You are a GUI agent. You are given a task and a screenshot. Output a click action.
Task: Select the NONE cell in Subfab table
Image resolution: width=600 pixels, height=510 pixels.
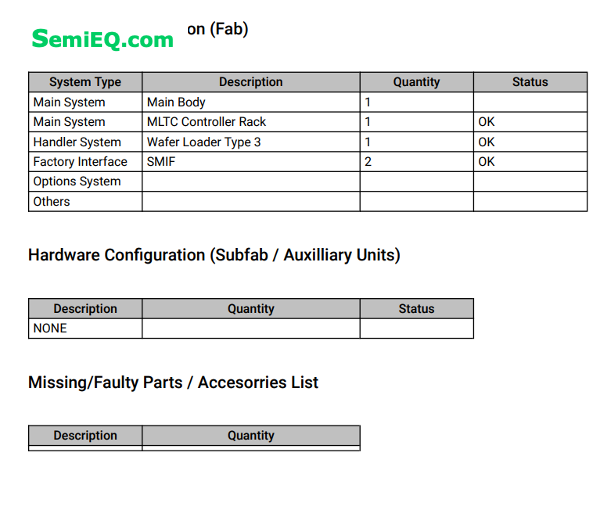coord(85,328)
